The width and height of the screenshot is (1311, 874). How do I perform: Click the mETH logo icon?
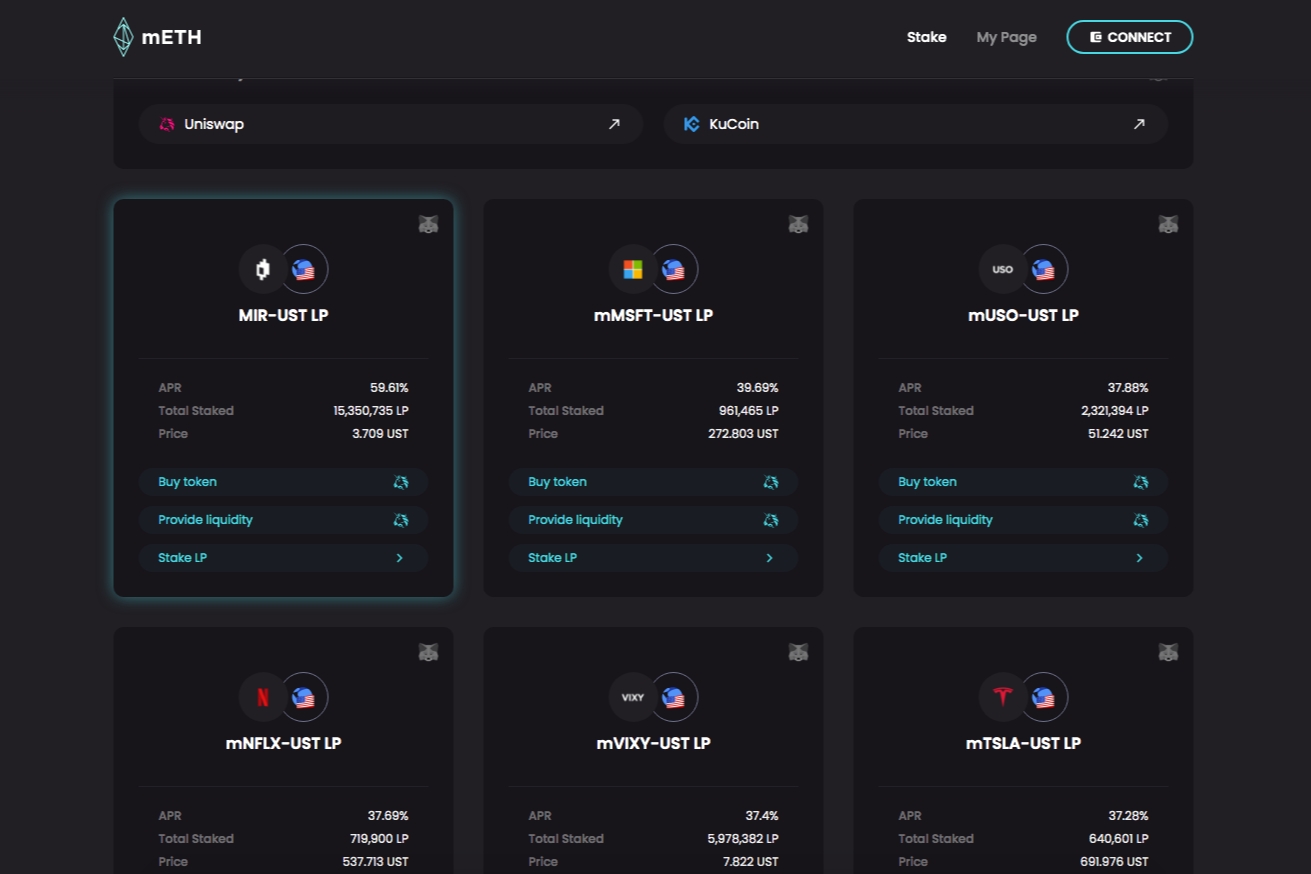[123, 37]
